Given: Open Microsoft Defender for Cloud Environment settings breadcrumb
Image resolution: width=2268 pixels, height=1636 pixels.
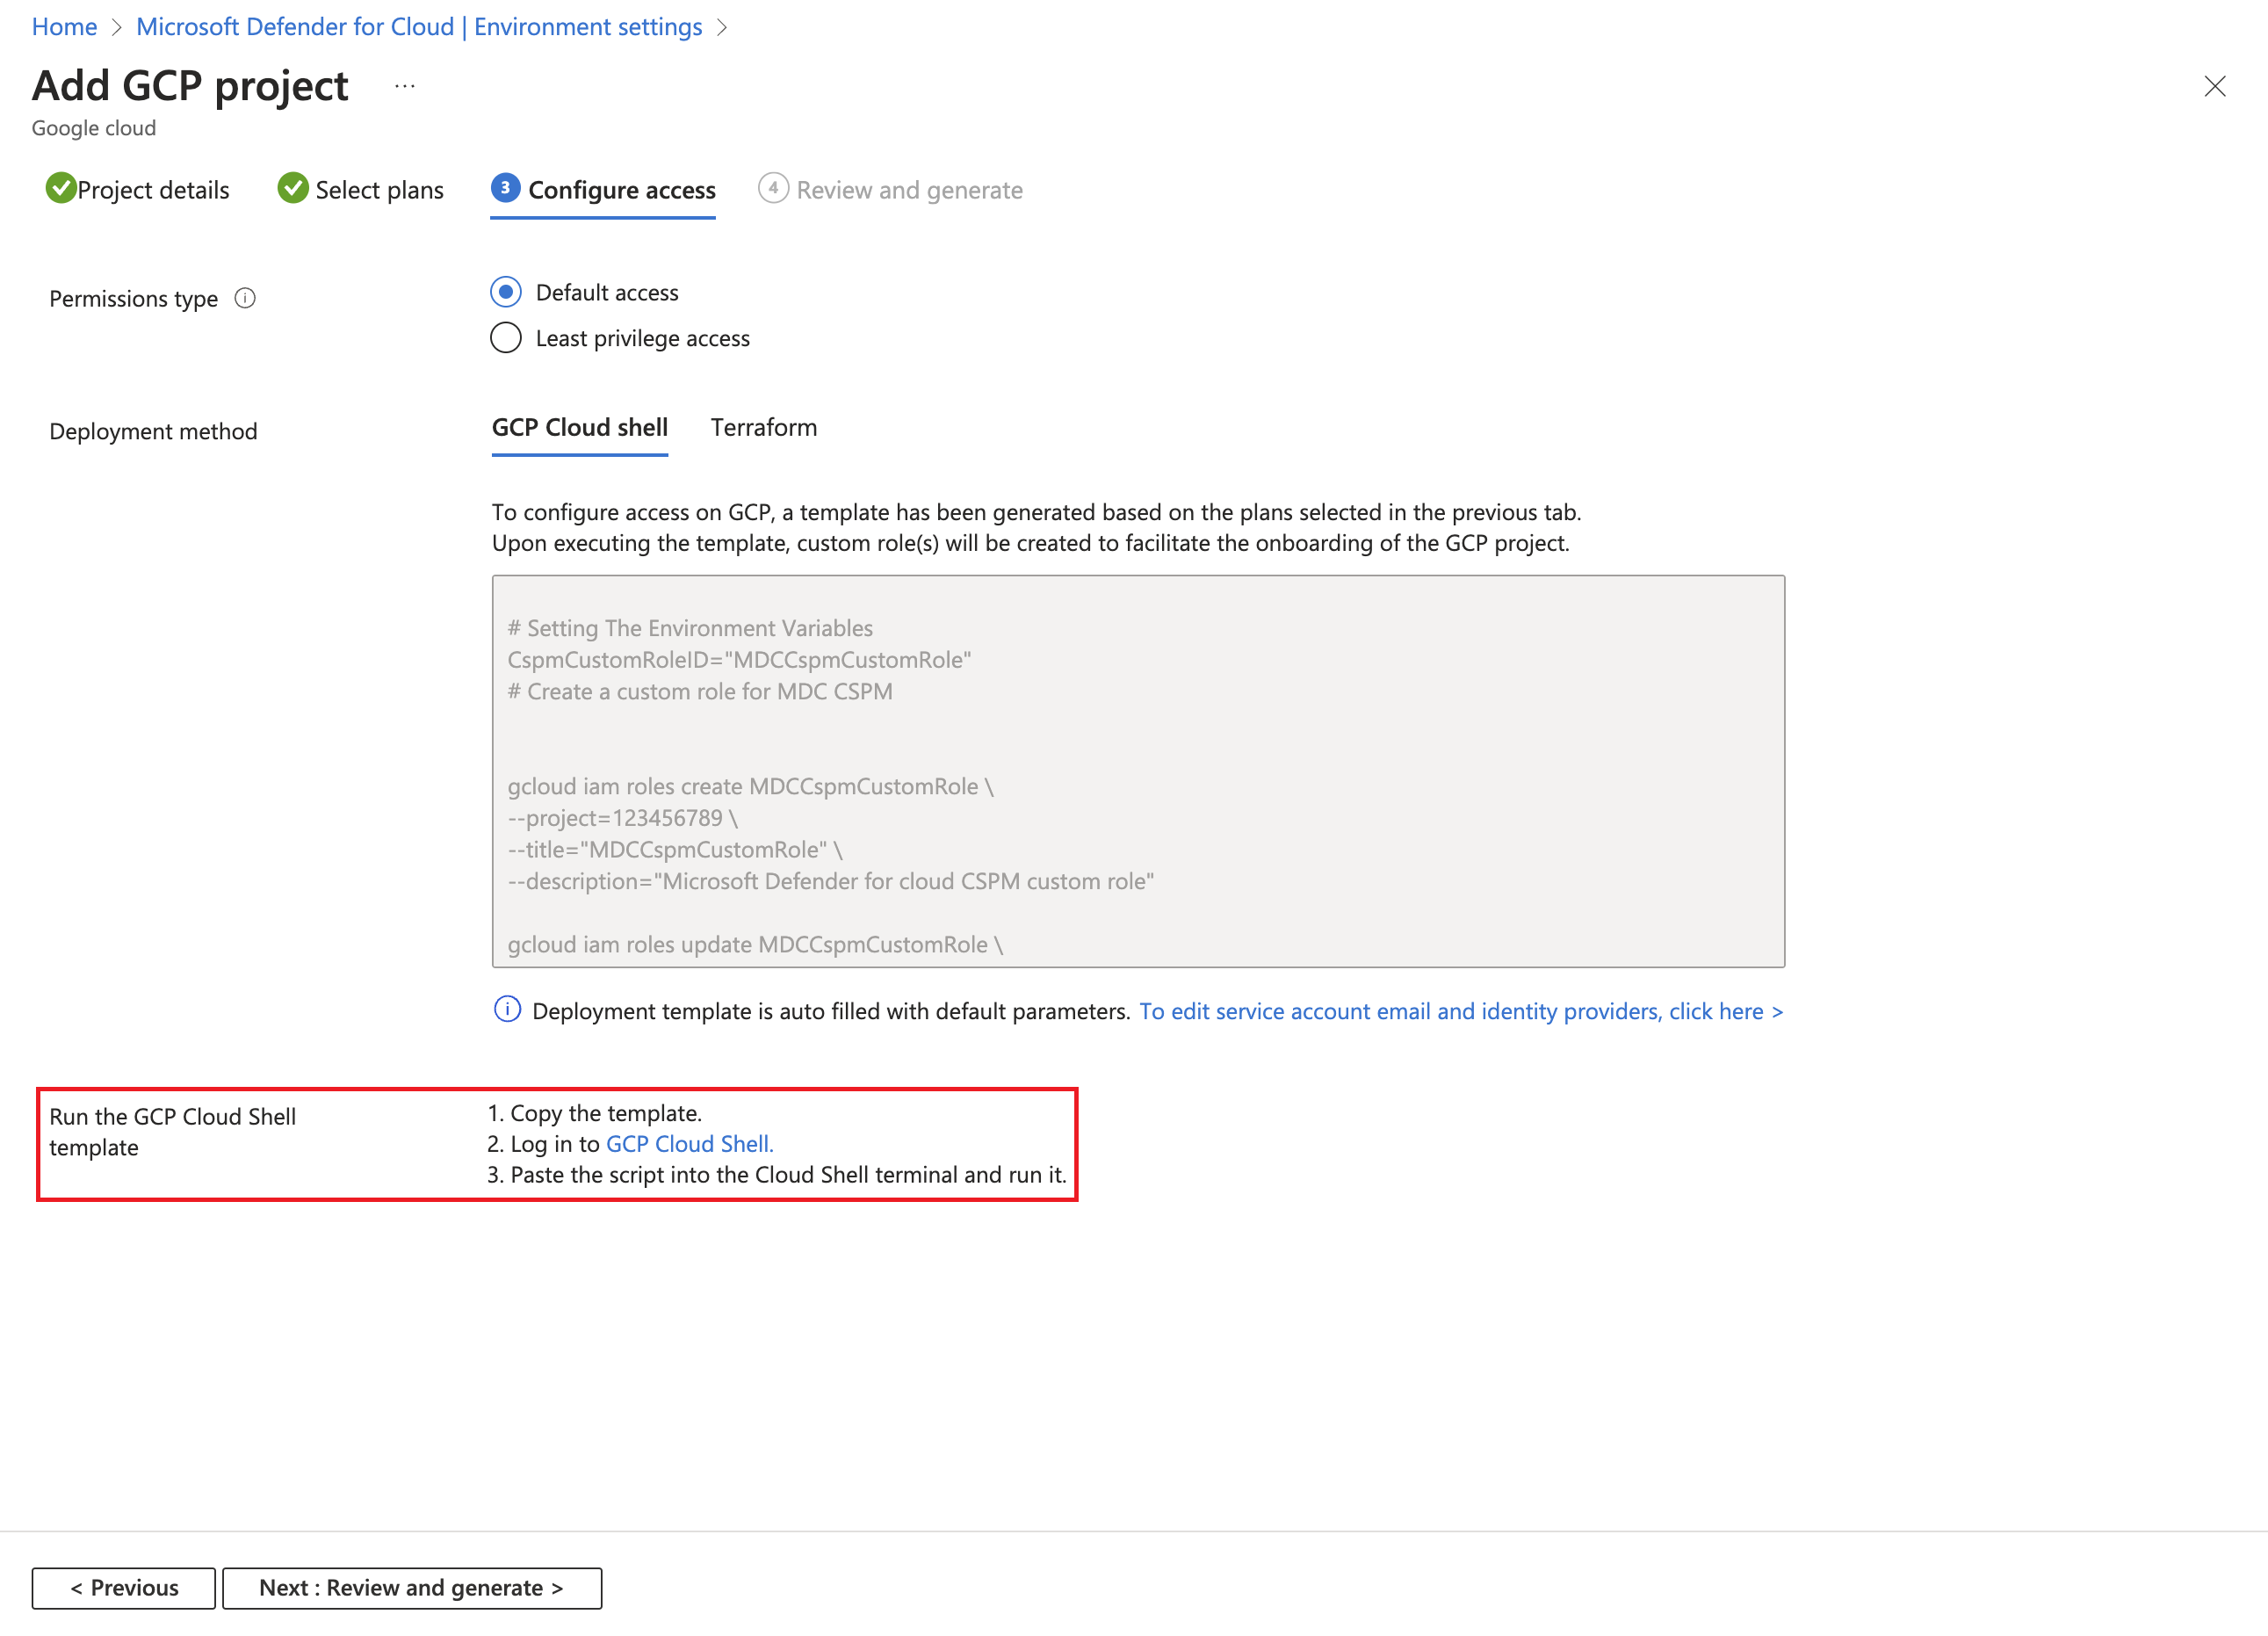Looking at the screenshot, I should pos(419,27).
